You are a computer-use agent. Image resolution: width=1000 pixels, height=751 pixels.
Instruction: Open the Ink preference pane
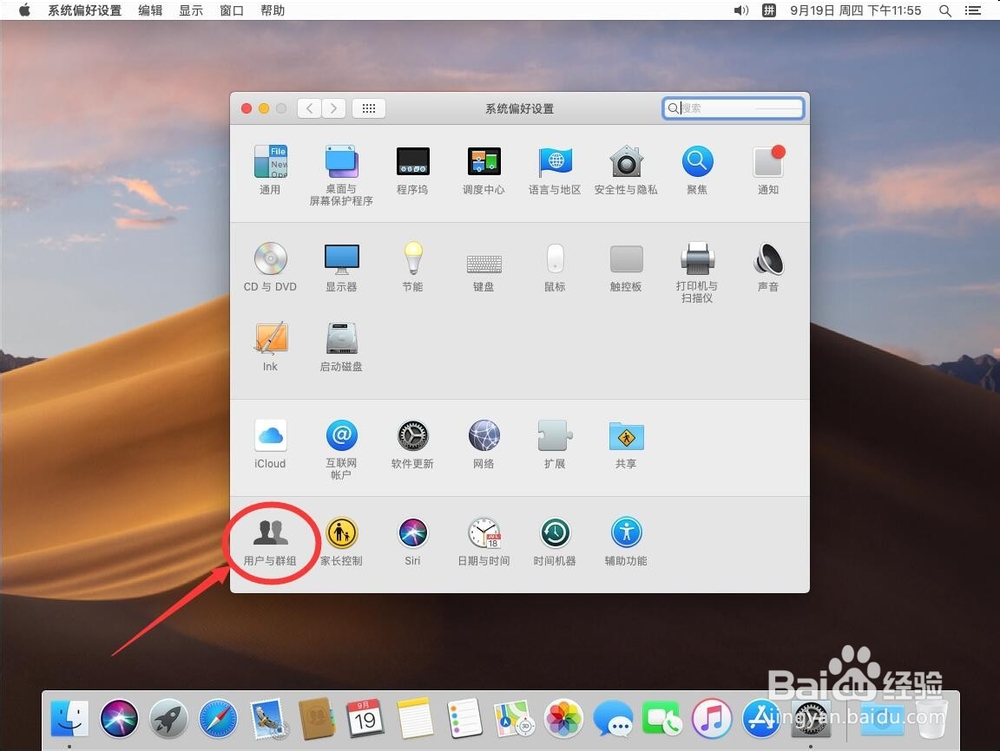pyautogui.click(x=270, y=346)
